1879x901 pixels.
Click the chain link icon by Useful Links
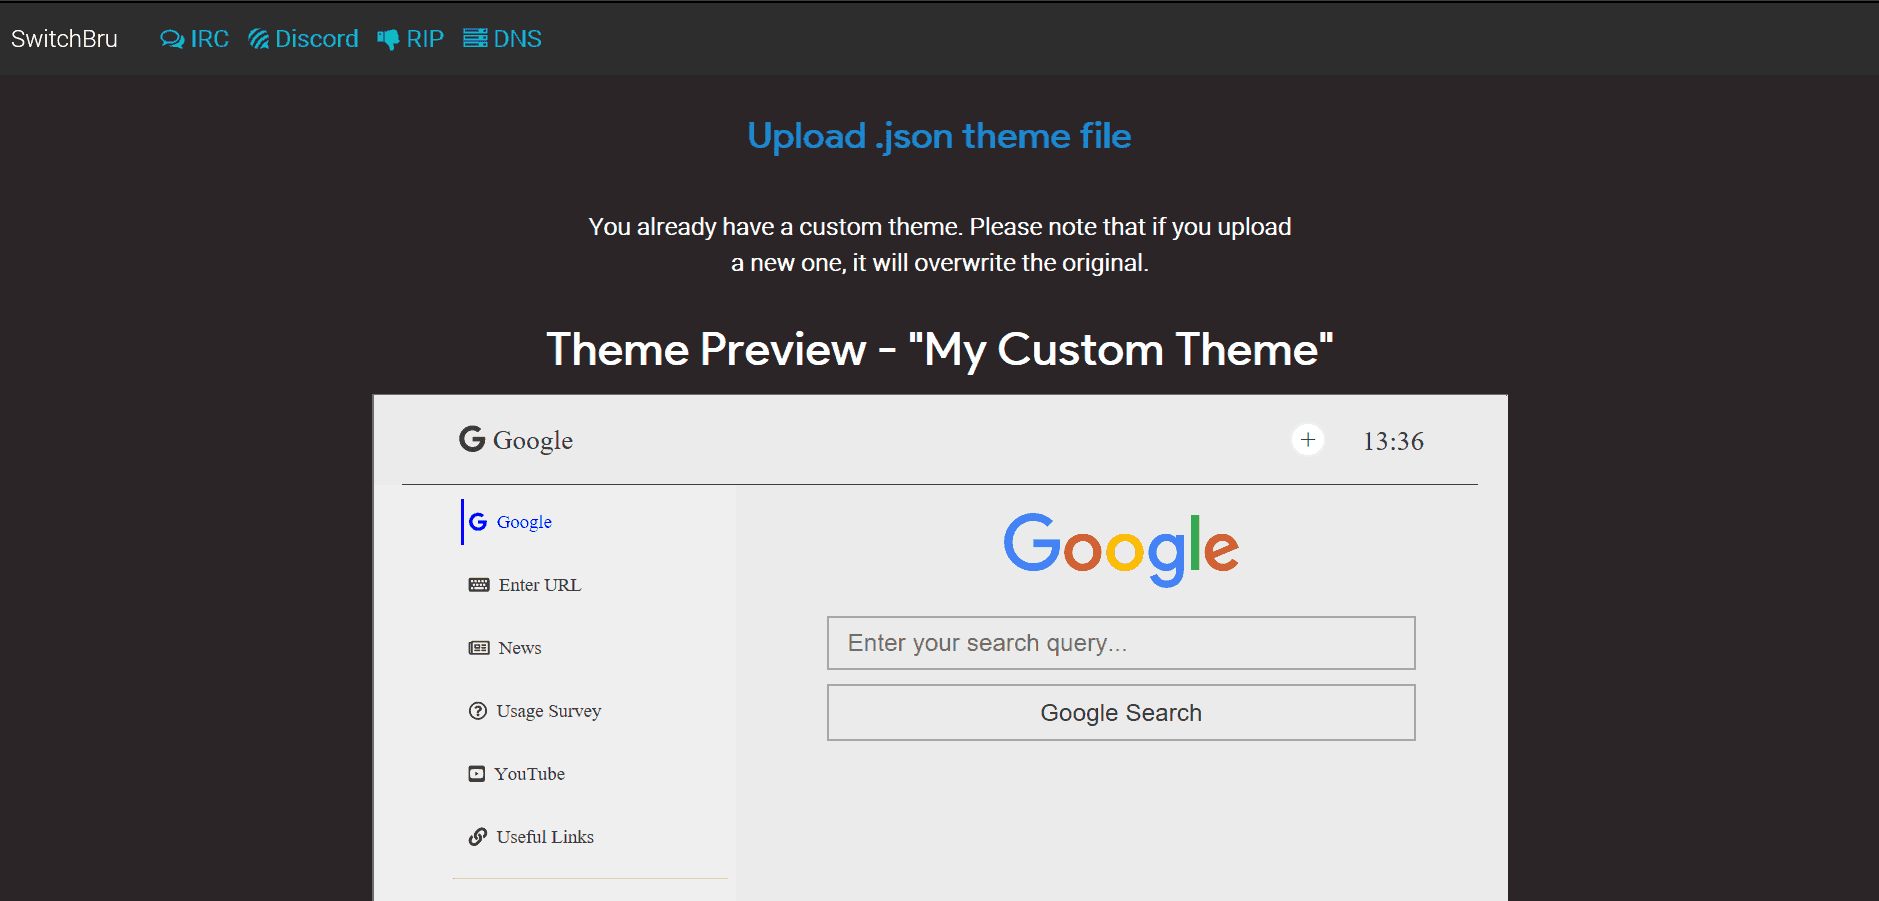click(478, 837)
